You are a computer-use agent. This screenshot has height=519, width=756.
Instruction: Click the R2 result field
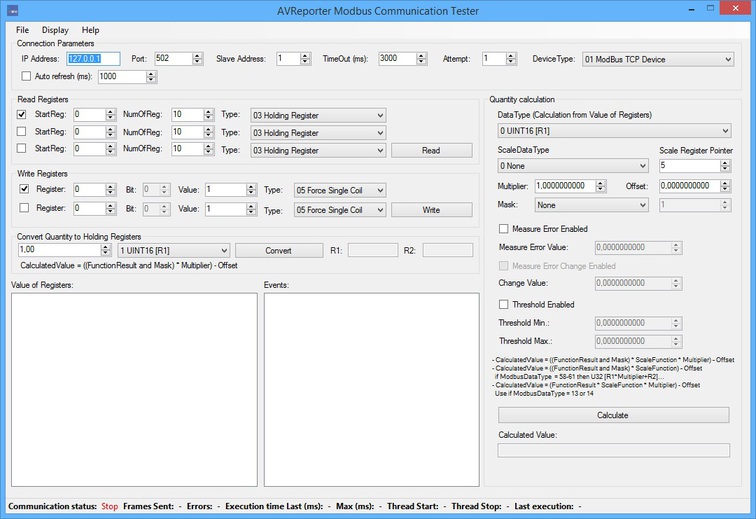coord(448,250)
